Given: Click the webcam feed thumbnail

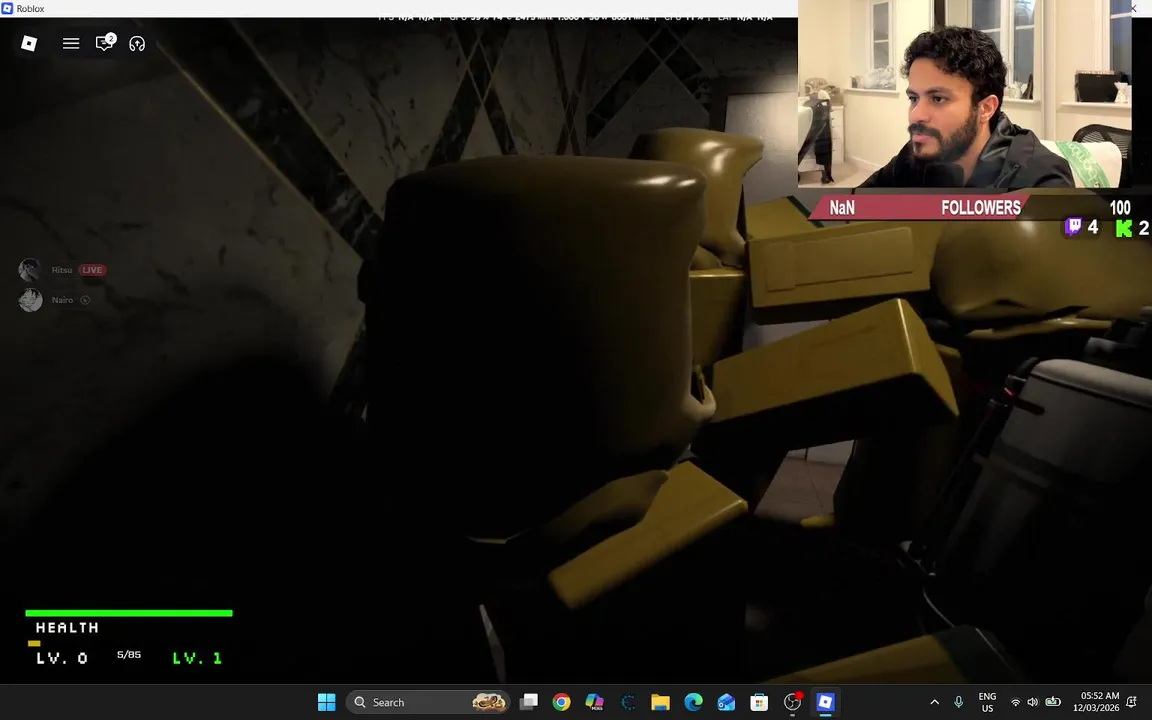Looking at the screenshot, I should coord(965,94).
